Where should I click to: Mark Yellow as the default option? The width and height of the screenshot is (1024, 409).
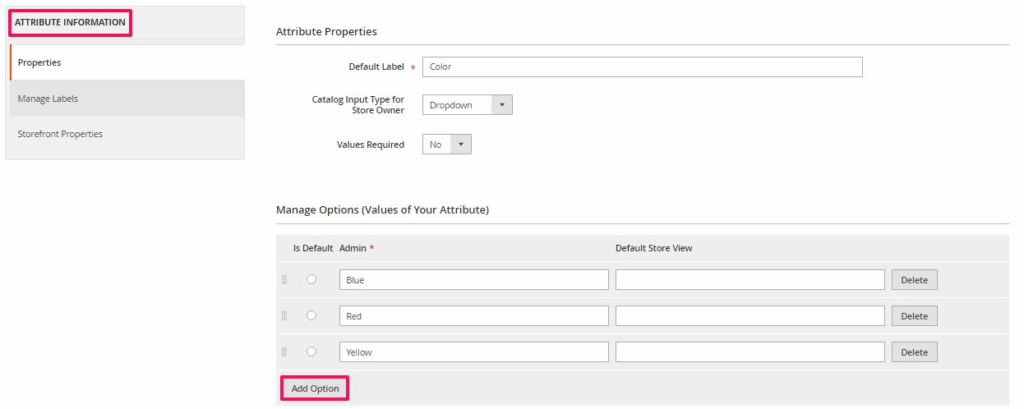pyautogui.click(x=311, y=352)
